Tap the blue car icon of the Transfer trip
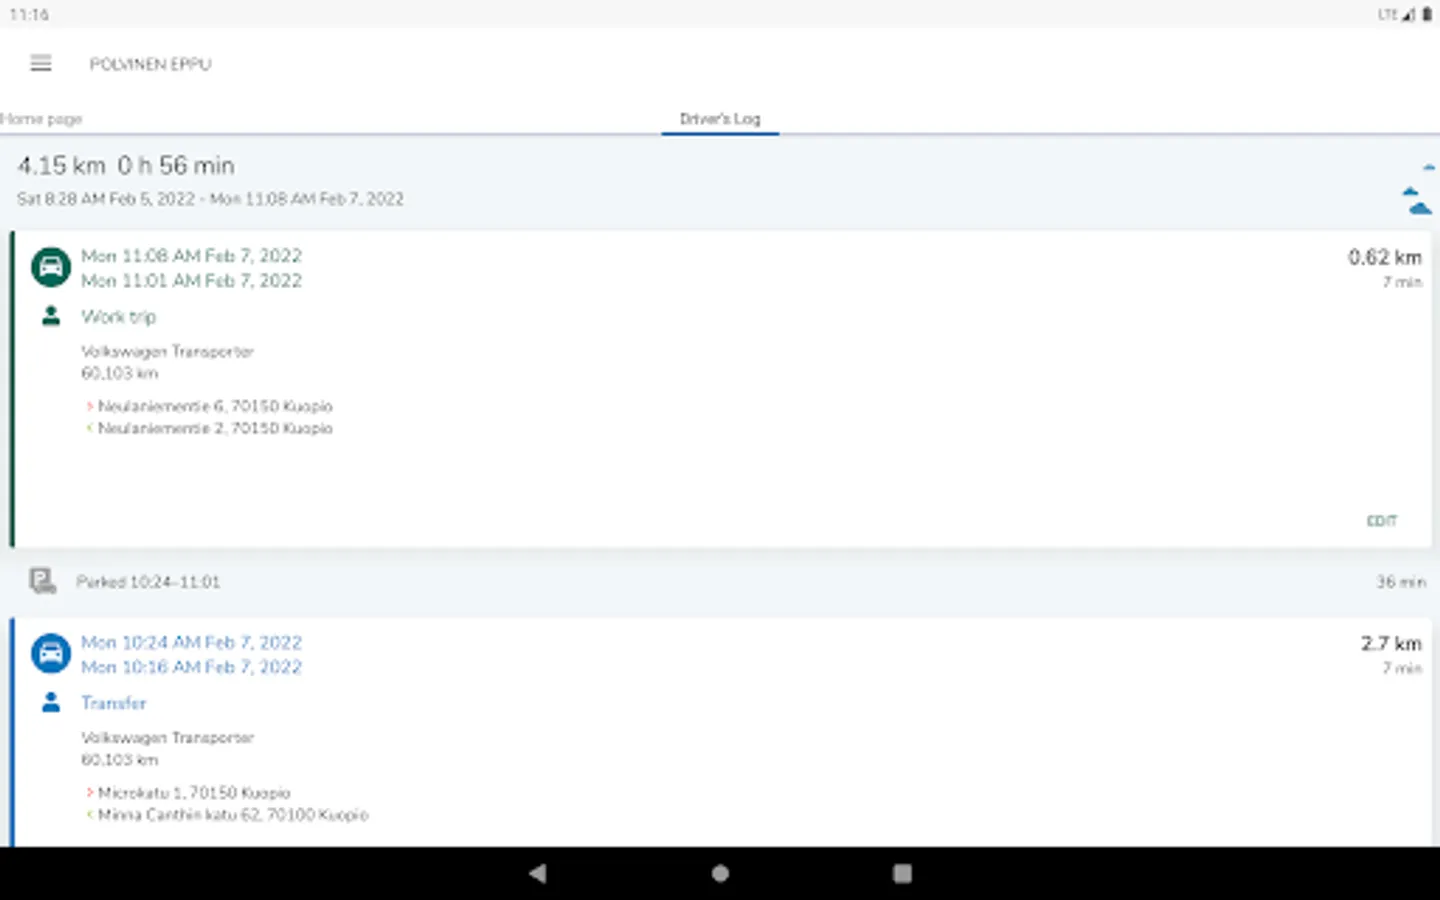This screenshot has width=1440, height=900. coord(51,654)
